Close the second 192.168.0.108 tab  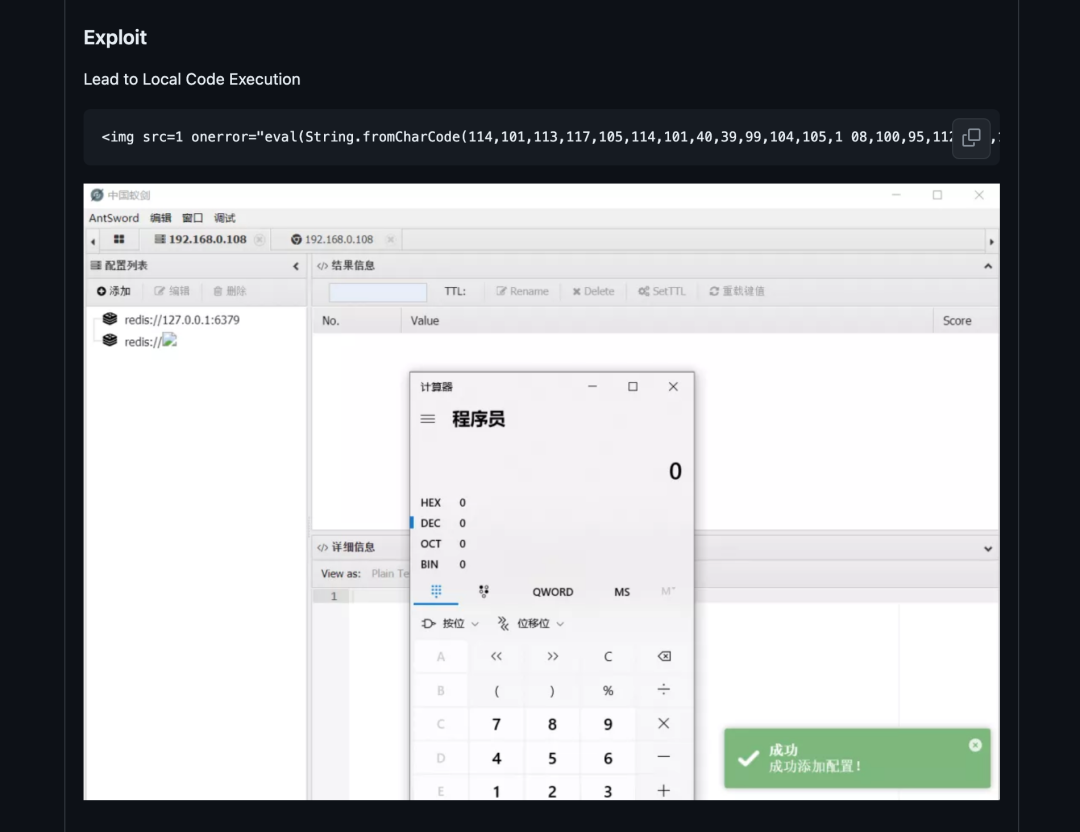click(x=391, y=239)
